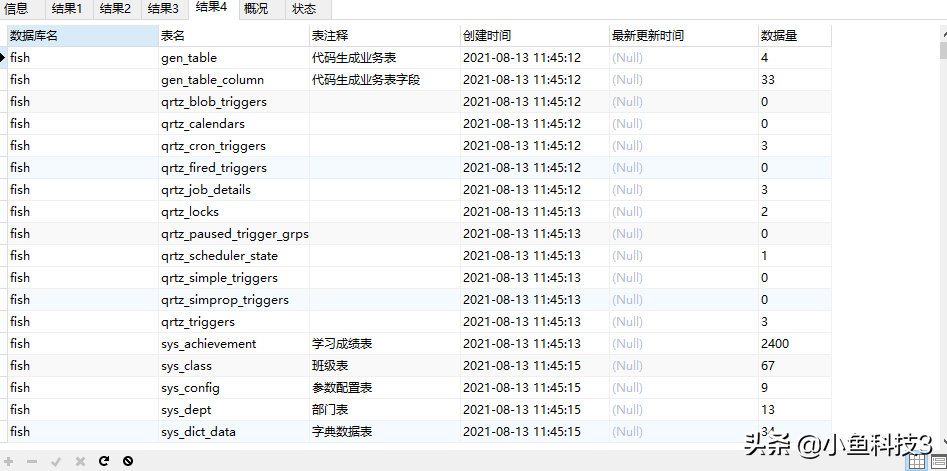Click the 表注释 column header
947x471 pixels.
point(385,36)
